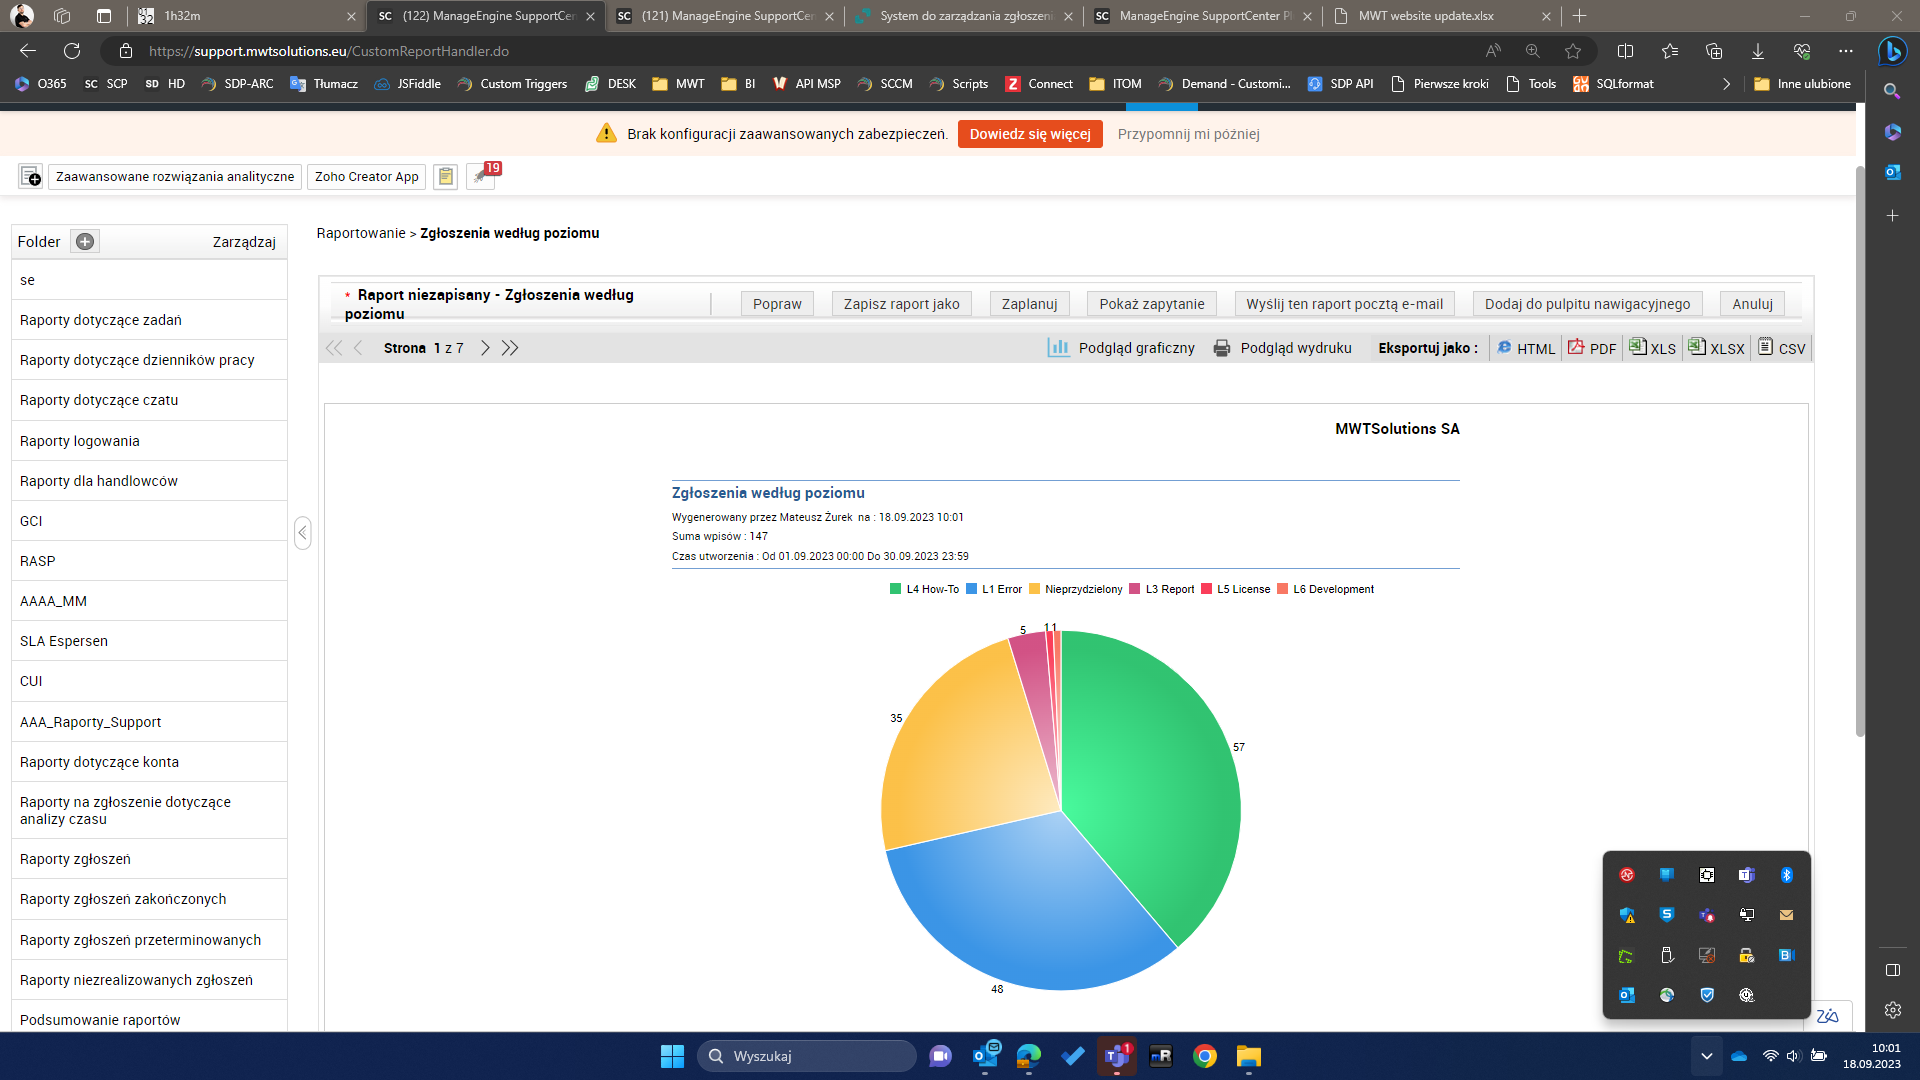
Task: Click the Podgląd wydruku printer icon
Action: [x=1221, y=348]
